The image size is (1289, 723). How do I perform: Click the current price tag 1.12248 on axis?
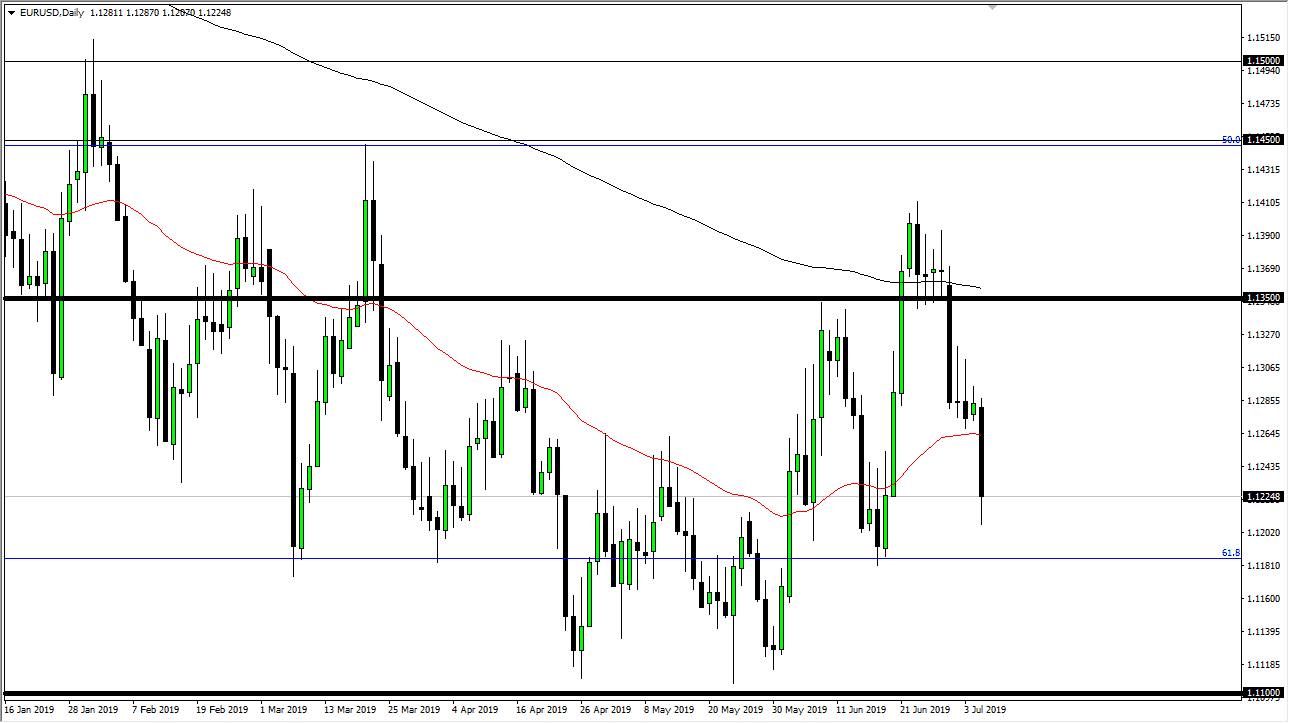[1262, 496]
